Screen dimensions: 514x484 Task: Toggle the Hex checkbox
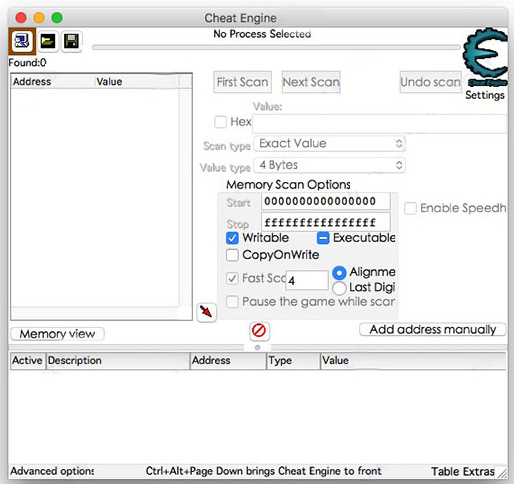pyautogui.click(x=220, y=122)
